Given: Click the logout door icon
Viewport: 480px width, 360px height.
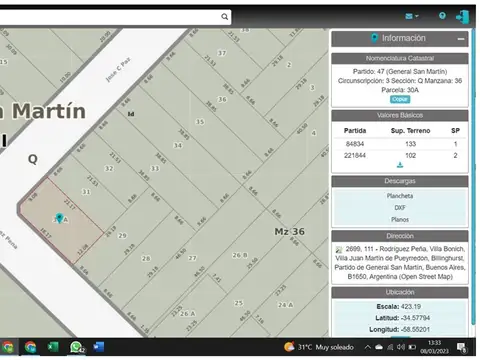Looking at the screenshot, I should tap(462, 17).
